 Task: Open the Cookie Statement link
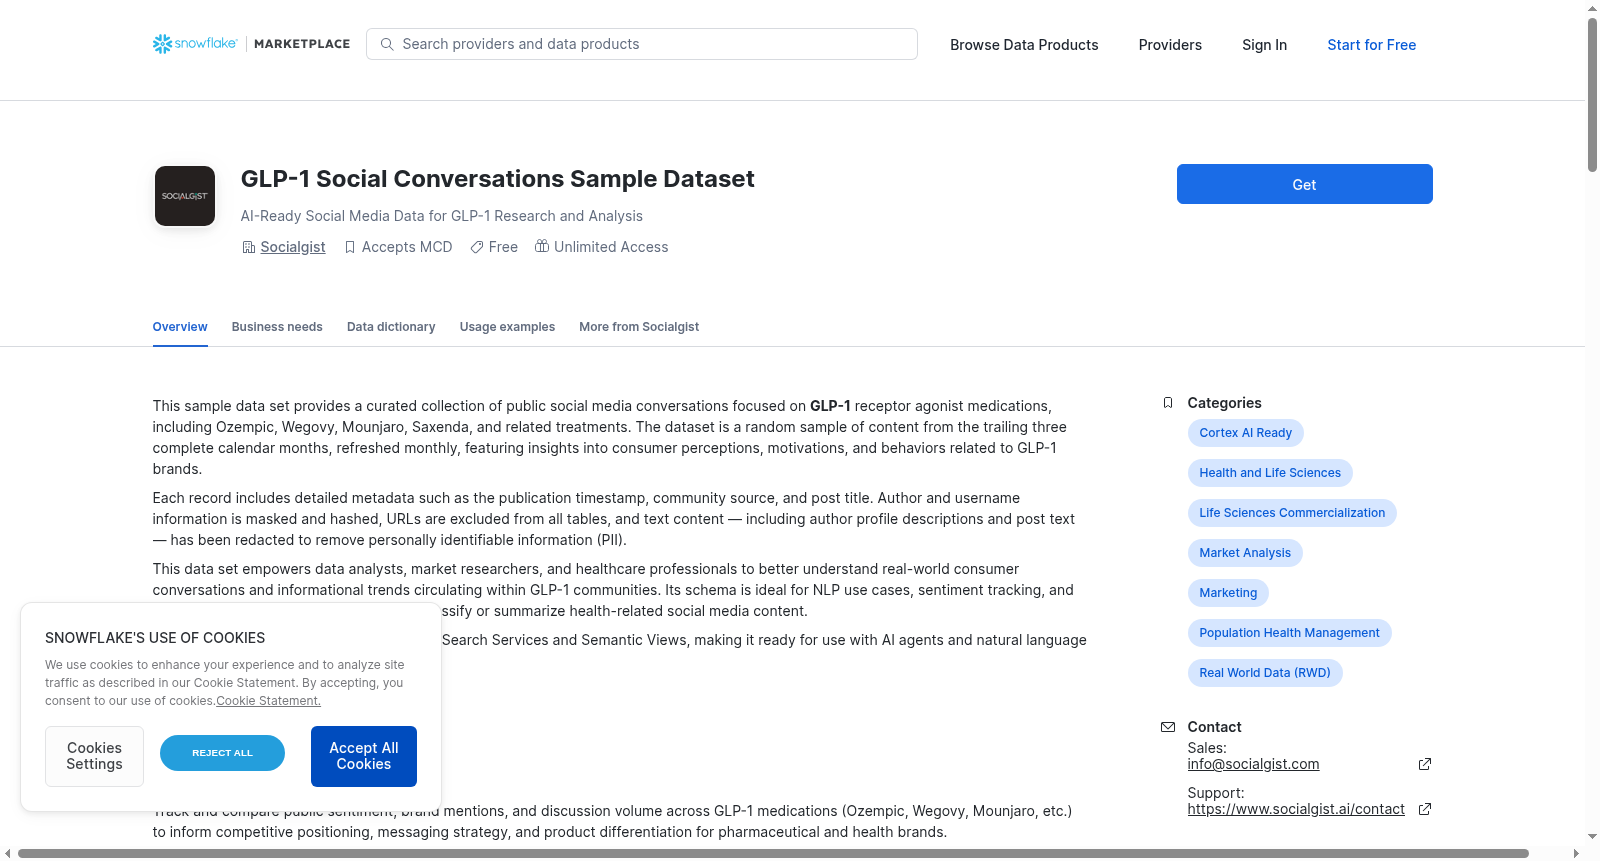pyautogui.click(x=268, y=701)
